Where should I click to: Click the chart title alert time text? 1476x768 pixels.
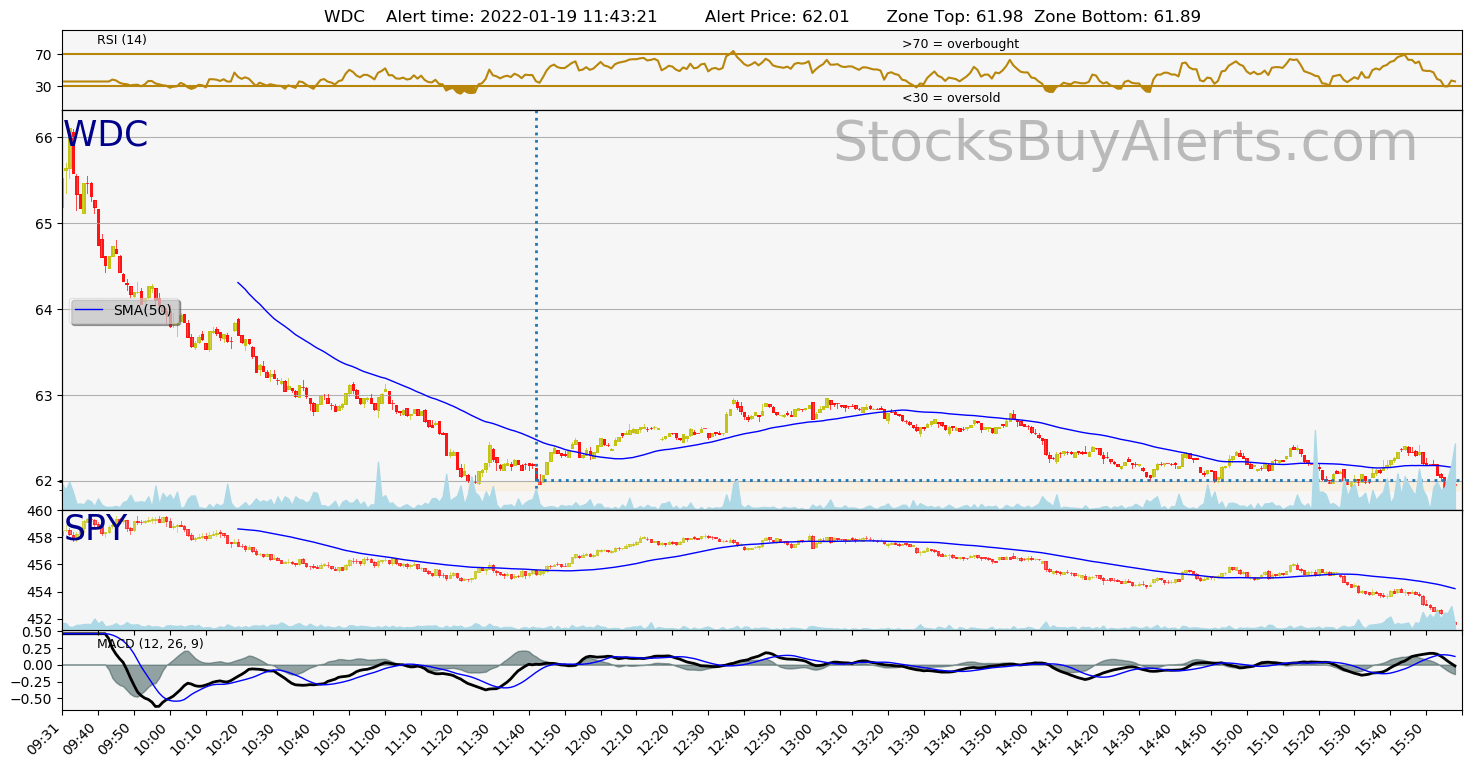522,16
